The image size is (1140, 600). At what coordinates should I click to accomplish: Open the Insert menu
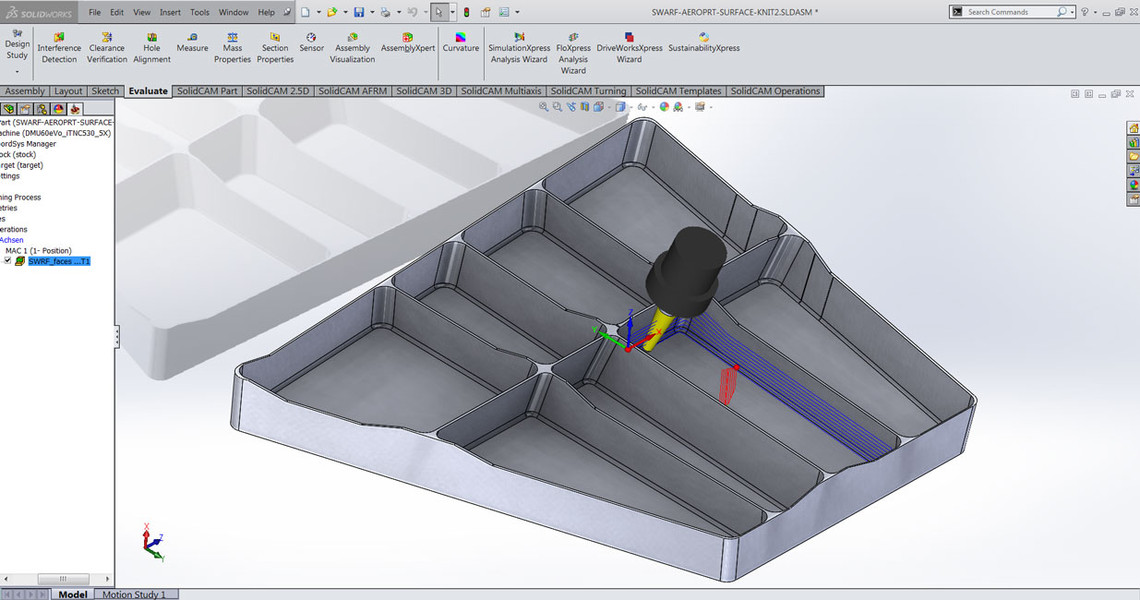coord(170,12)
